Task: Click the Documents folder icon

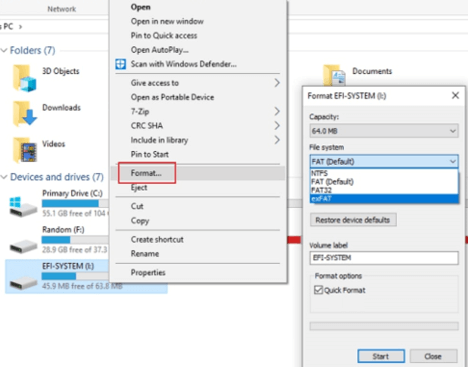Action: point(334,75)
